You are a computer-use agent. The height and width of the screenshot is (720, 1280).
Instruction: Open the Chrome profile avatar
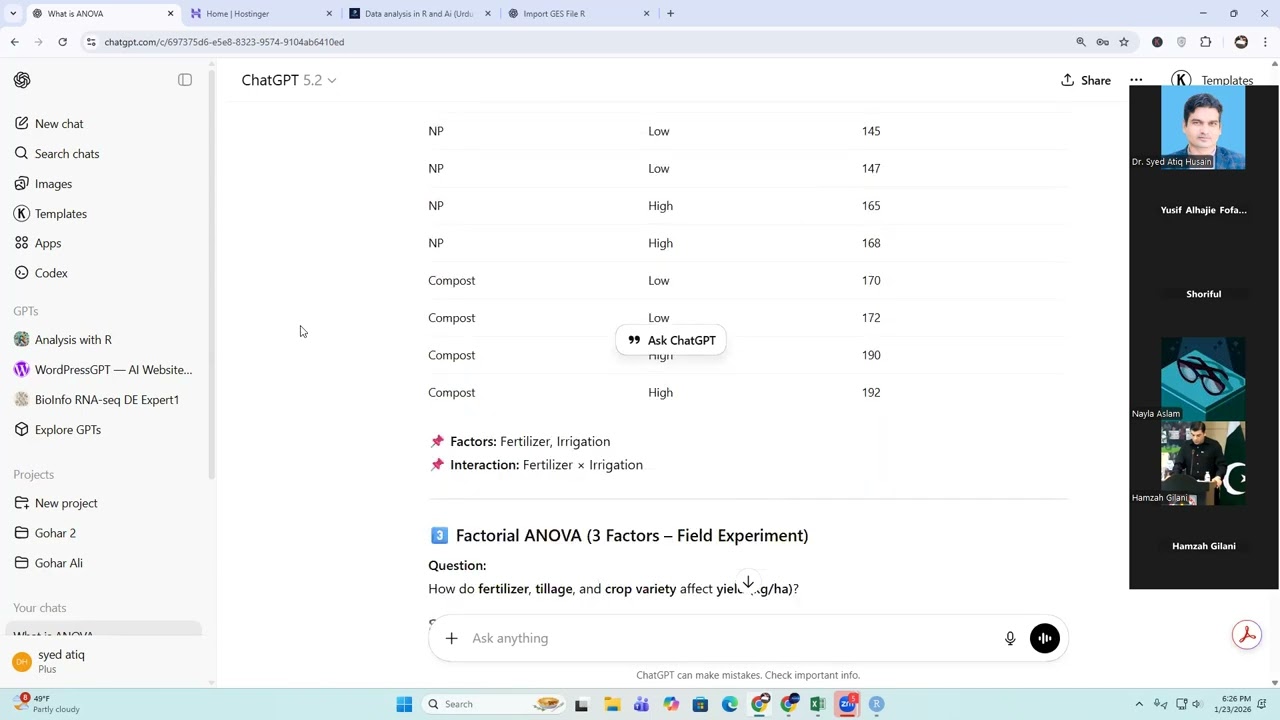(1241, 42)
